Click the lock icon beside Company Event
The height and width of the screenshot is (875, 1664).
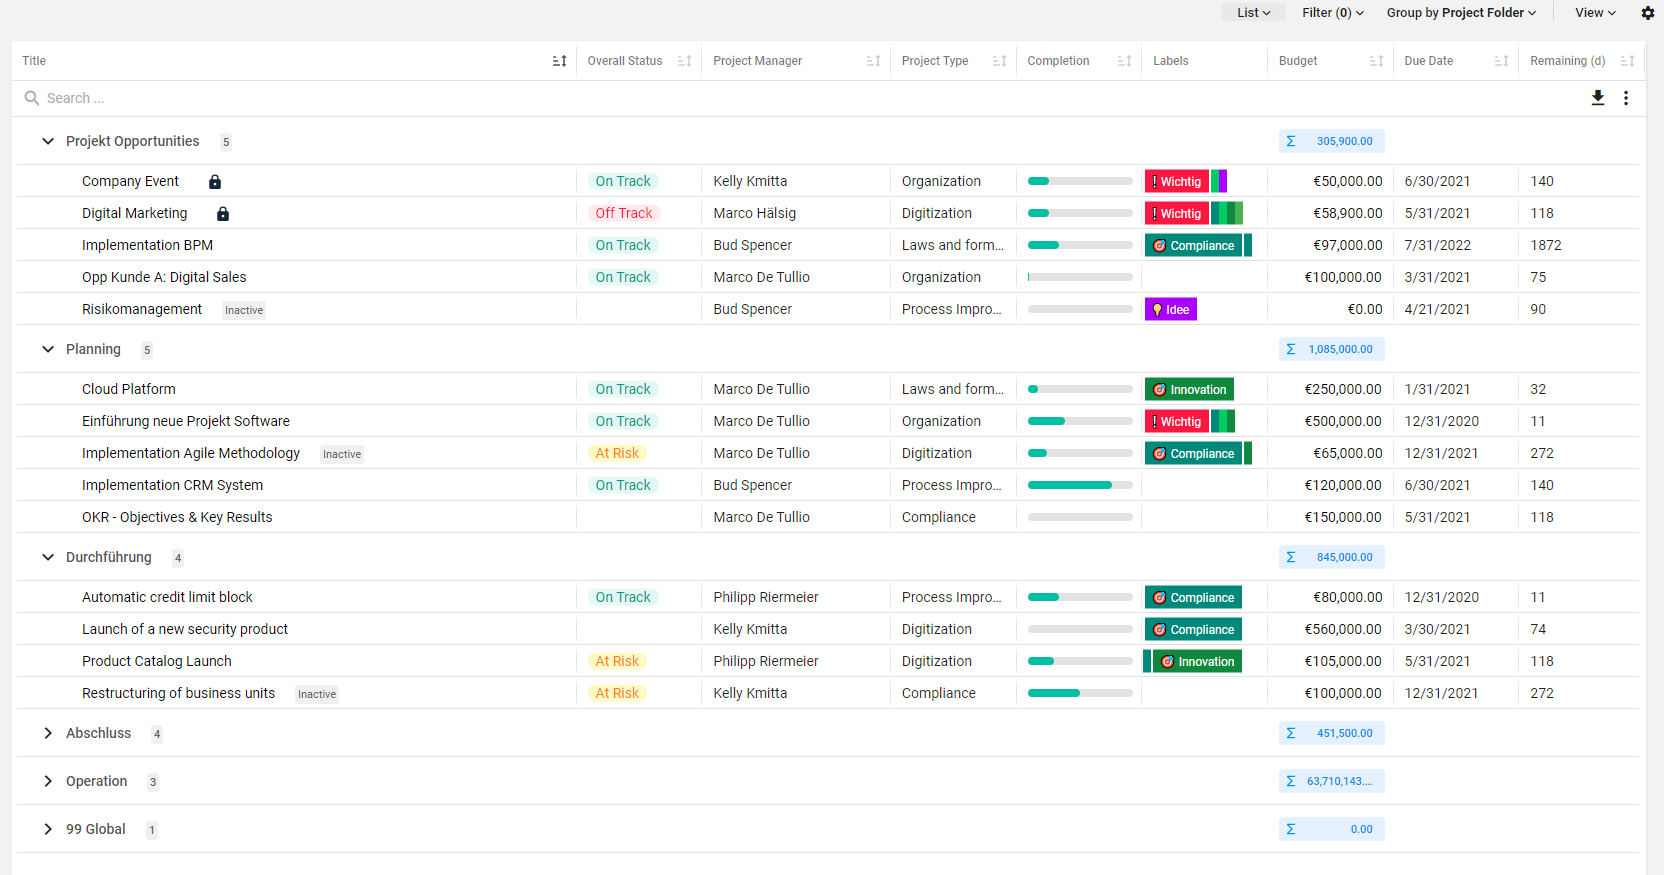(214, 182)
